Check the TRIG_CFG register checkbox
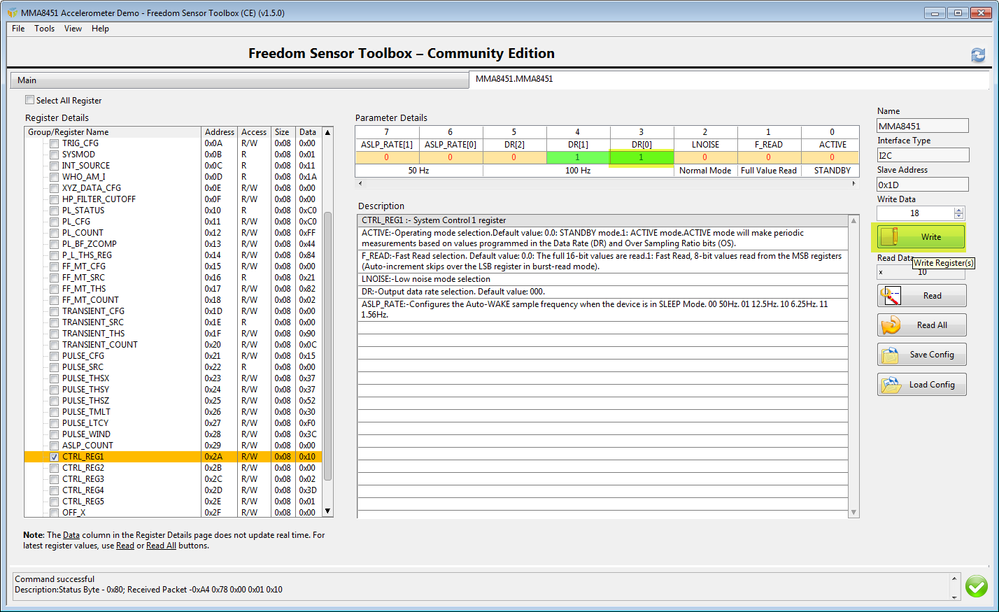This screenshot has height=612, width=999. click(x=54, y=144)
